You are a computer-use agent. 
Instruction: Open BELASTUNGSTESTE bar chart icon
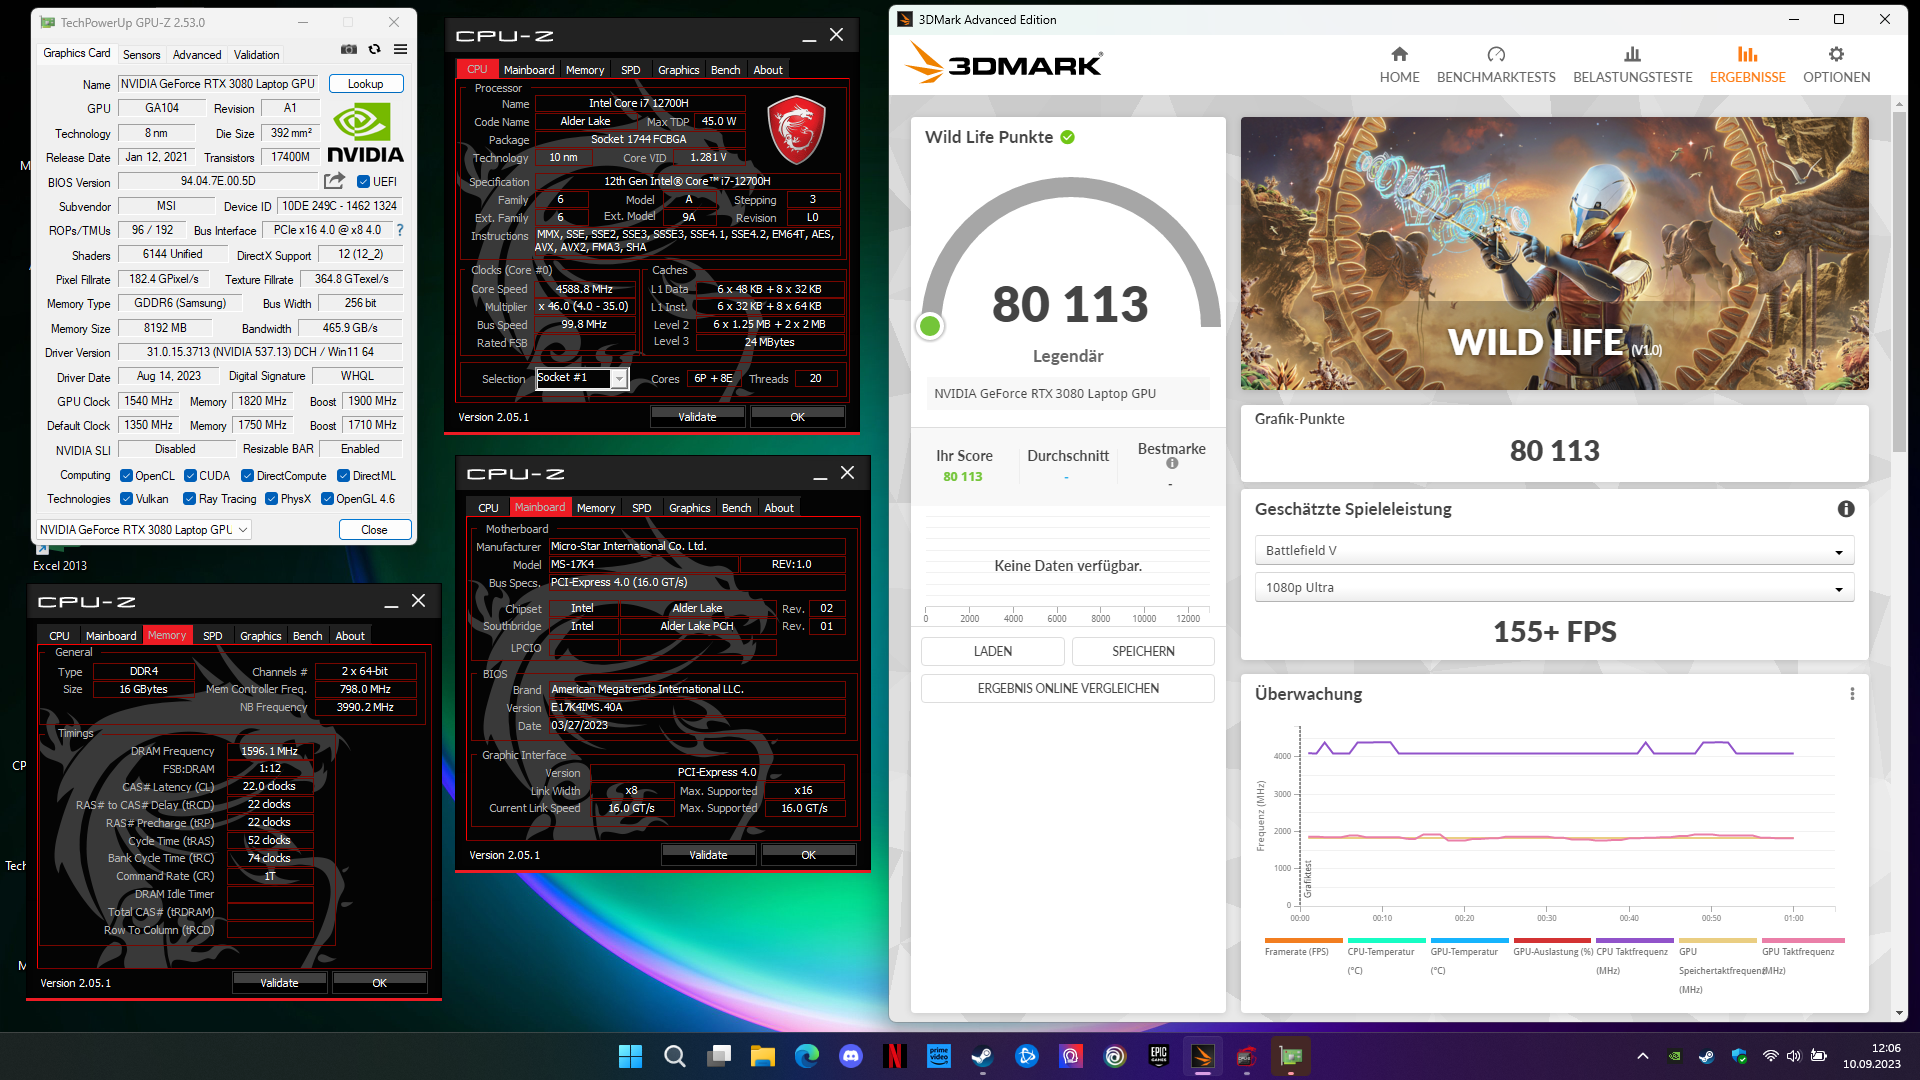coord(1632,54)
